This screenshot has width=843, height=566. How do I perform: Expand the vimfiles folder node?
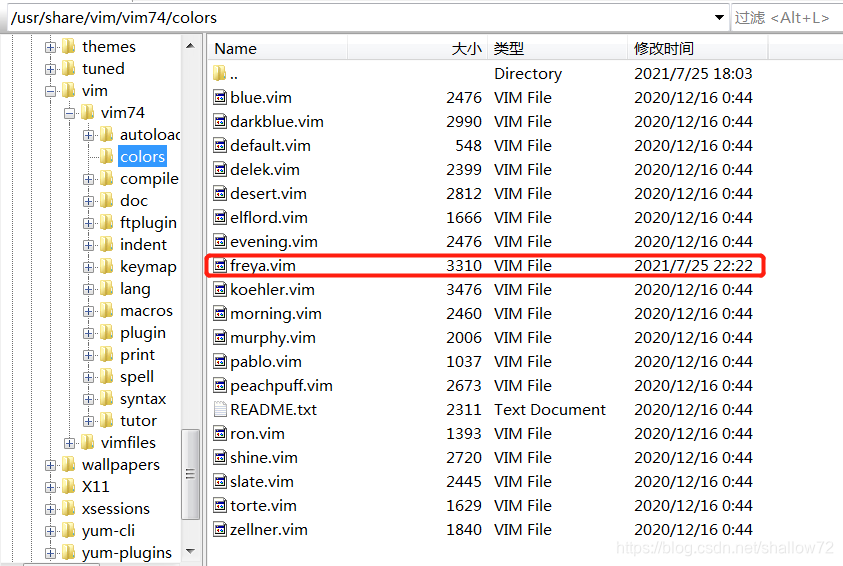(x=69, y=443)
